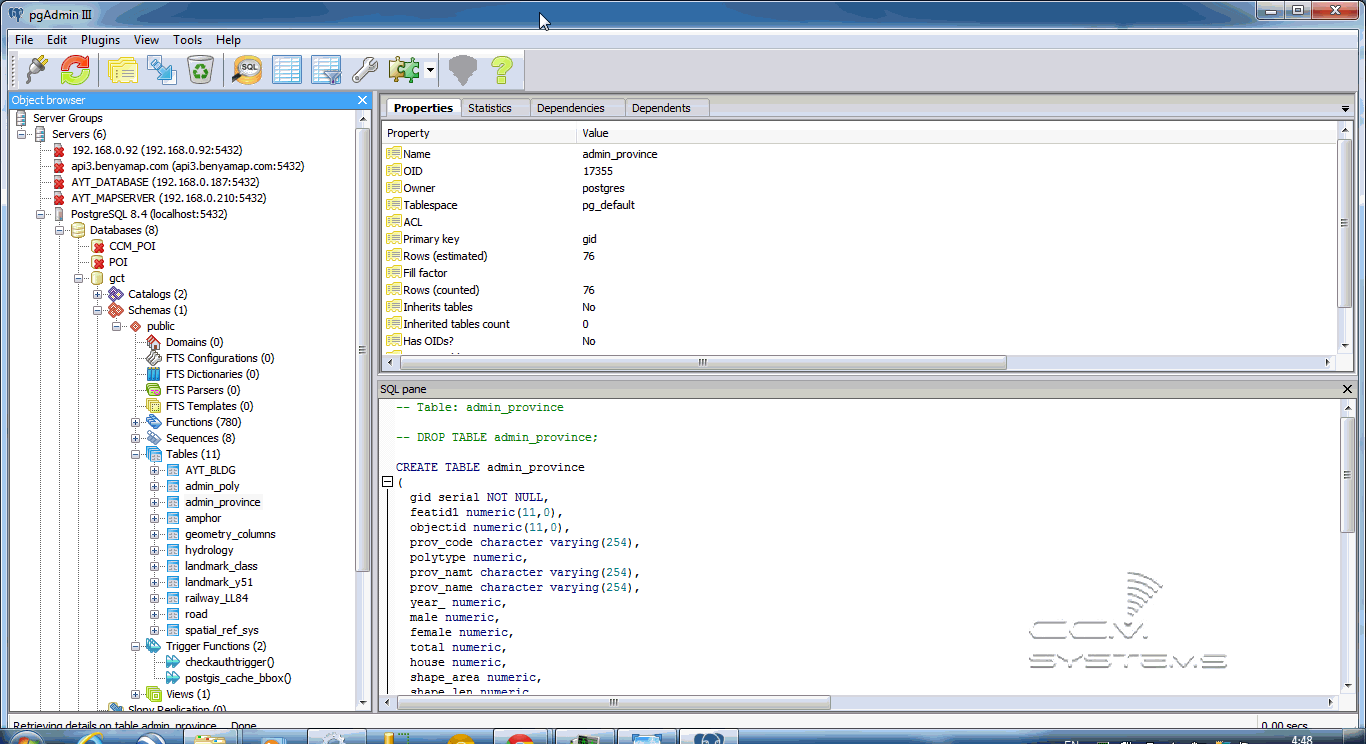1366x744 pixels.
Task: Open the SQL query tool
Action: pyautogui.click(x=247, y=70)
